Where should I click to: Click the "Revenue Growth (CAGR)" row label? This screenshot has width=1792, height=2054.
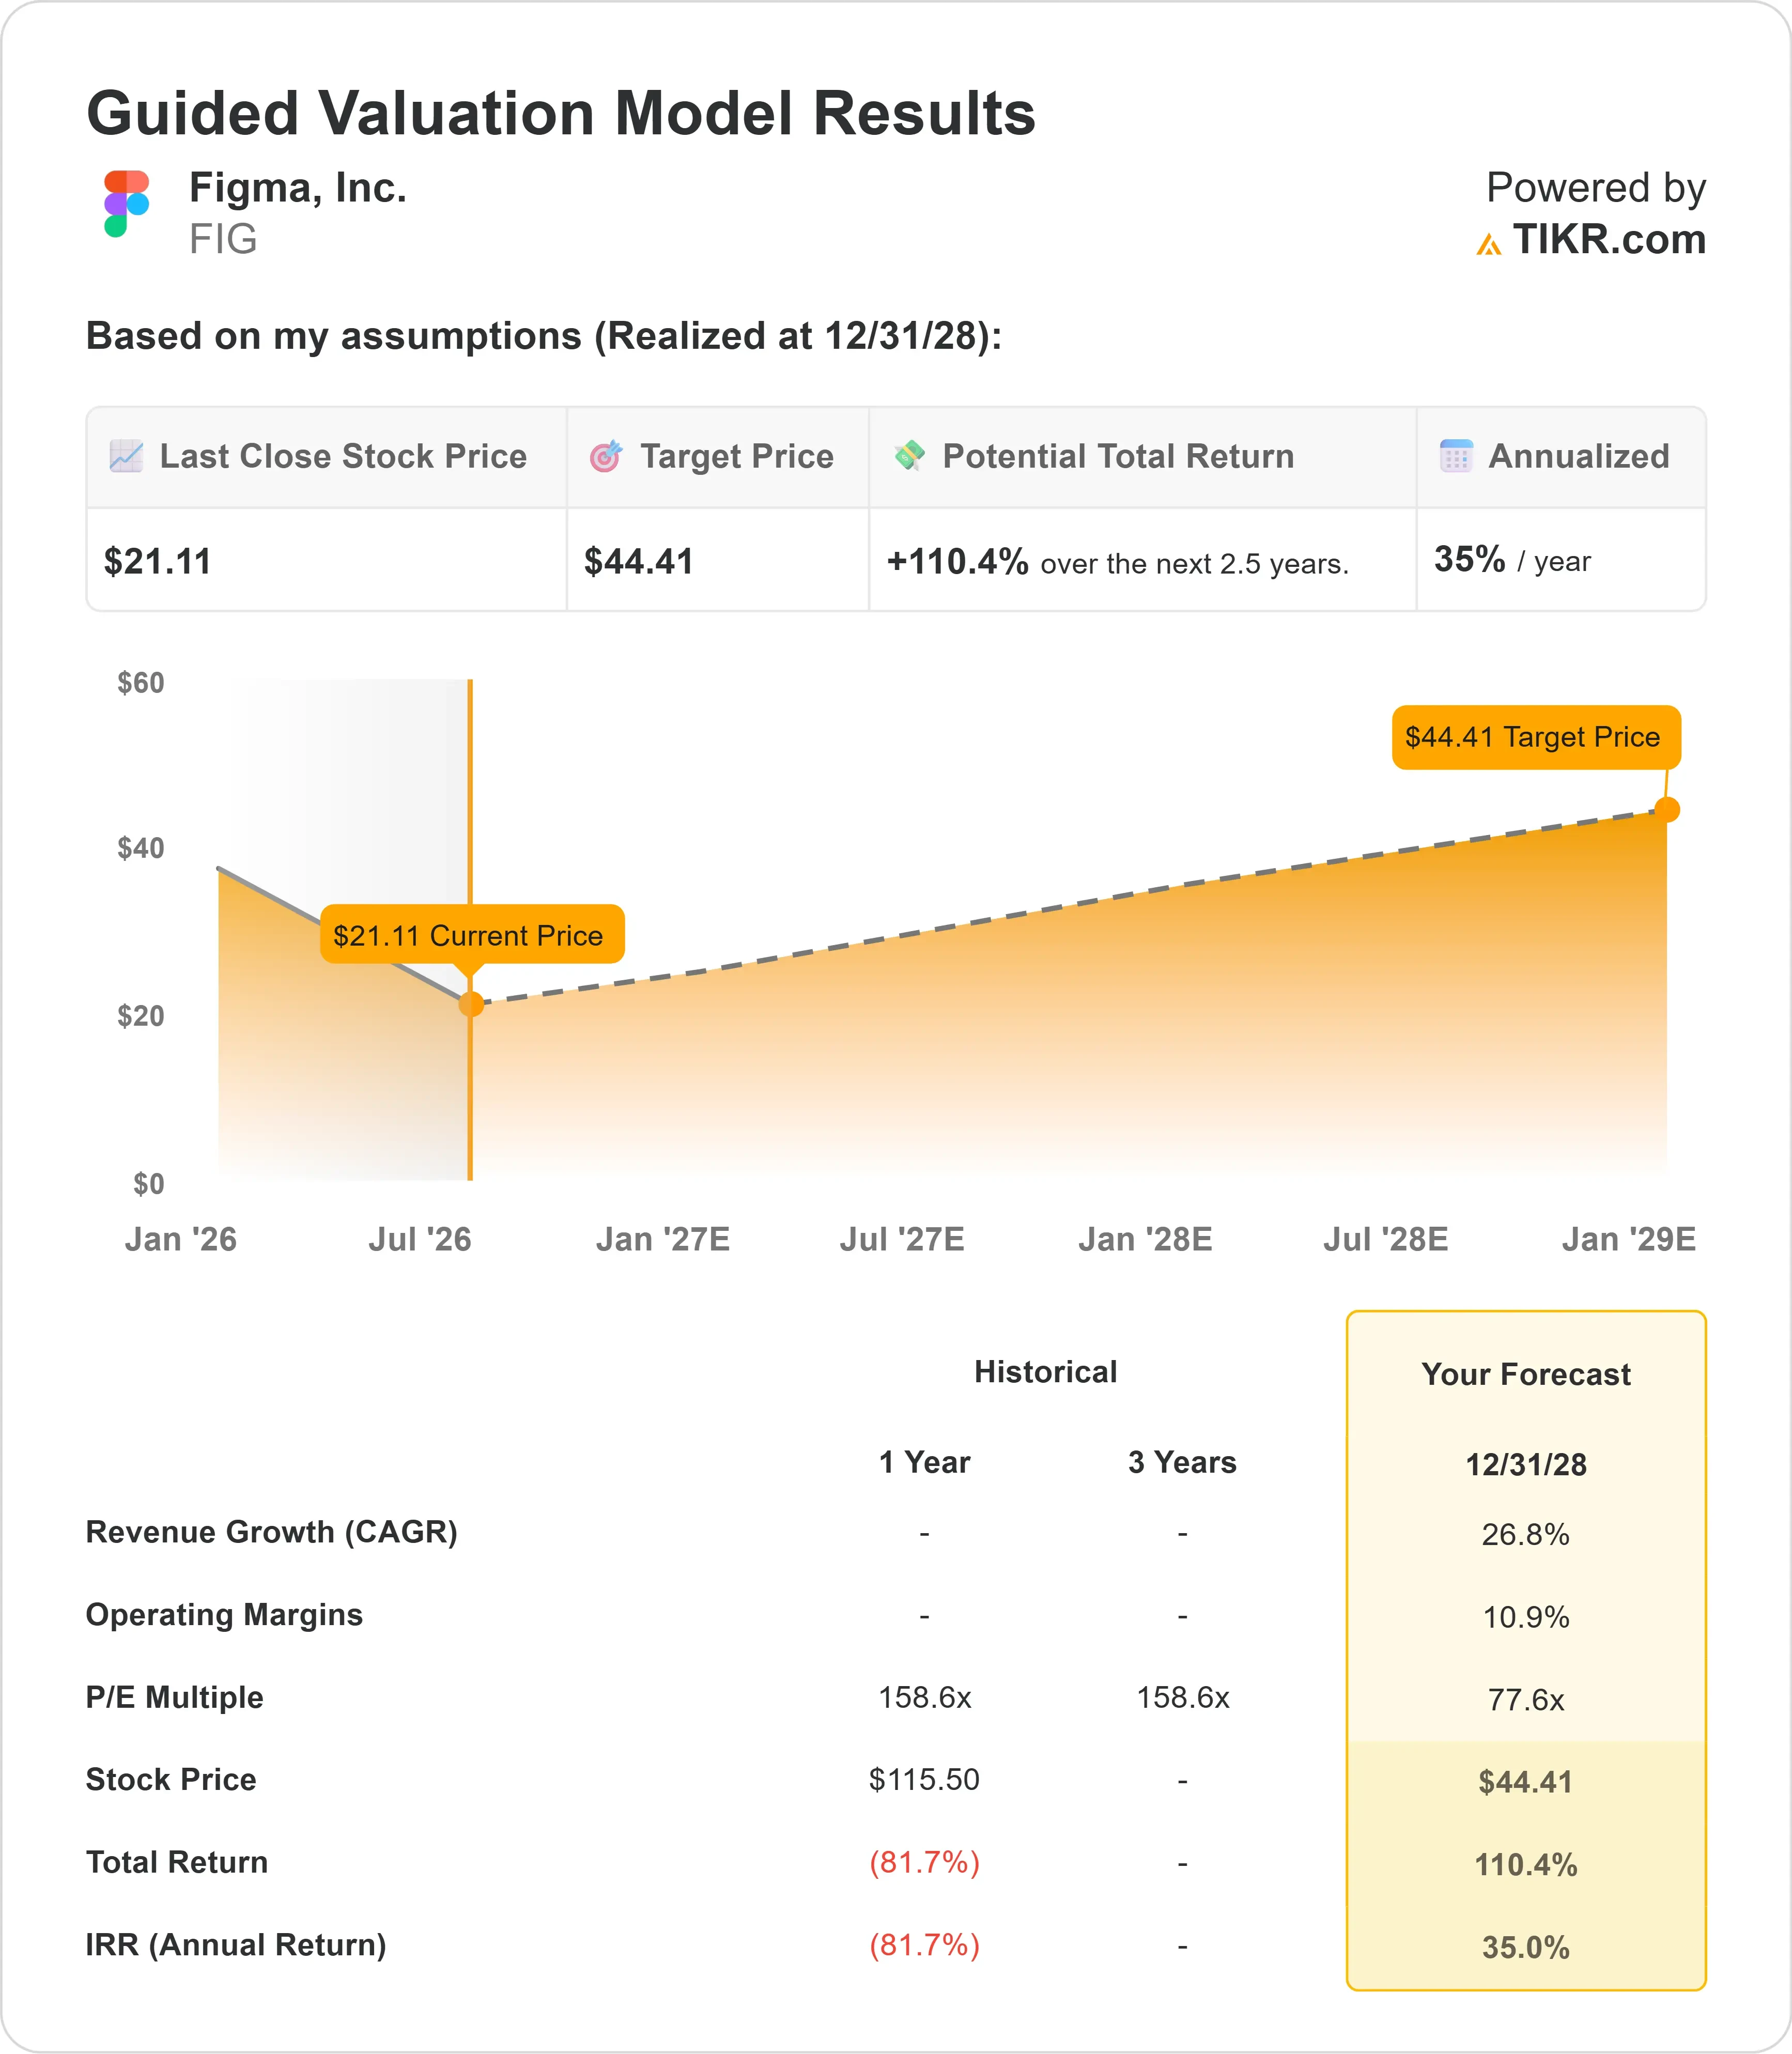click(272, 1532)
